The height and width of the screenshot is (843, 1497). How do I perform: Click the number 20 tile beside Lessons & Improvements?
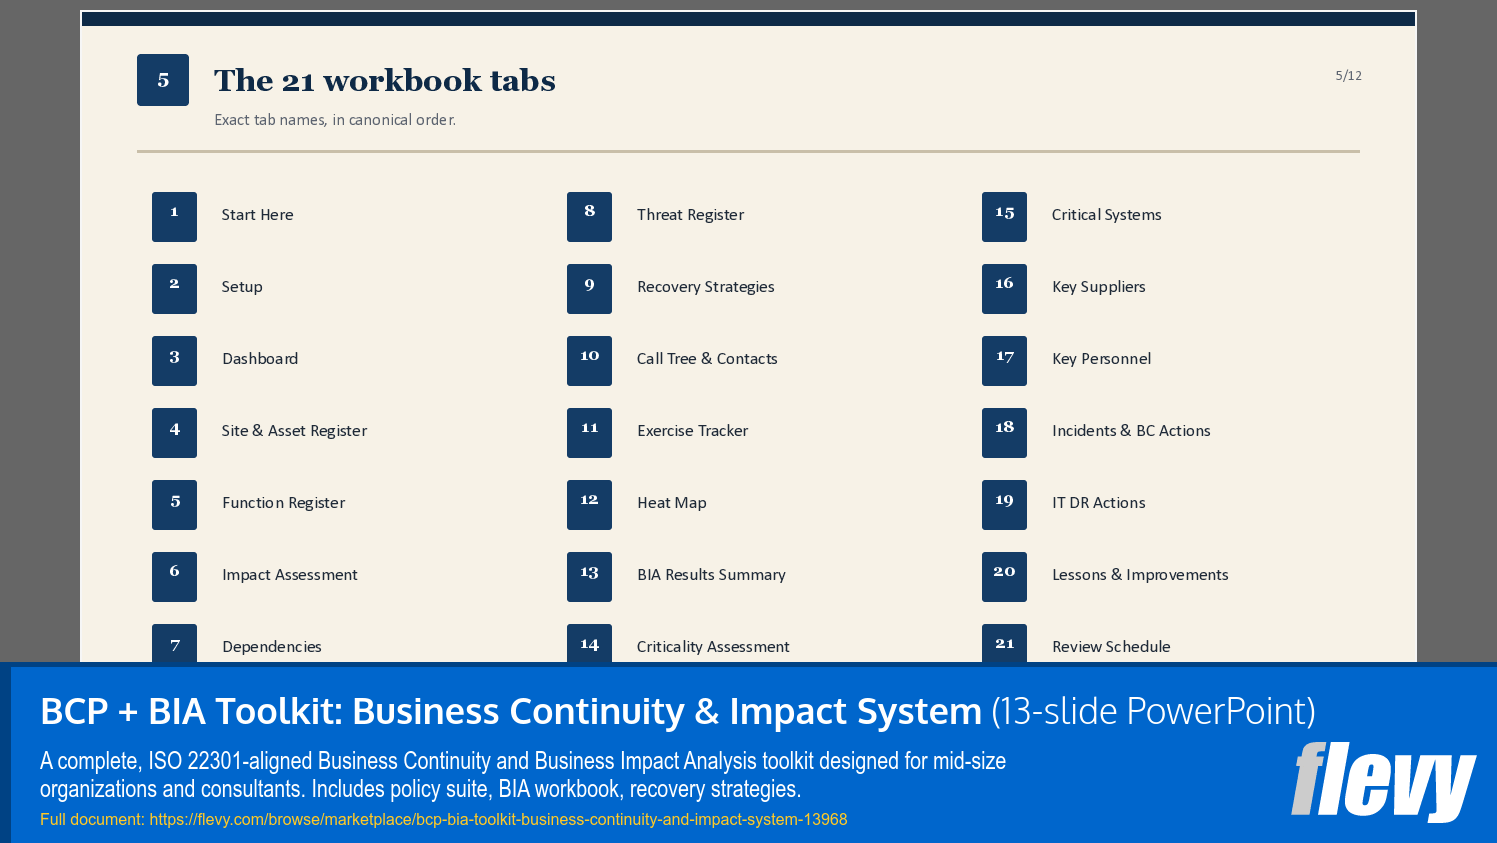[1004, 577]
